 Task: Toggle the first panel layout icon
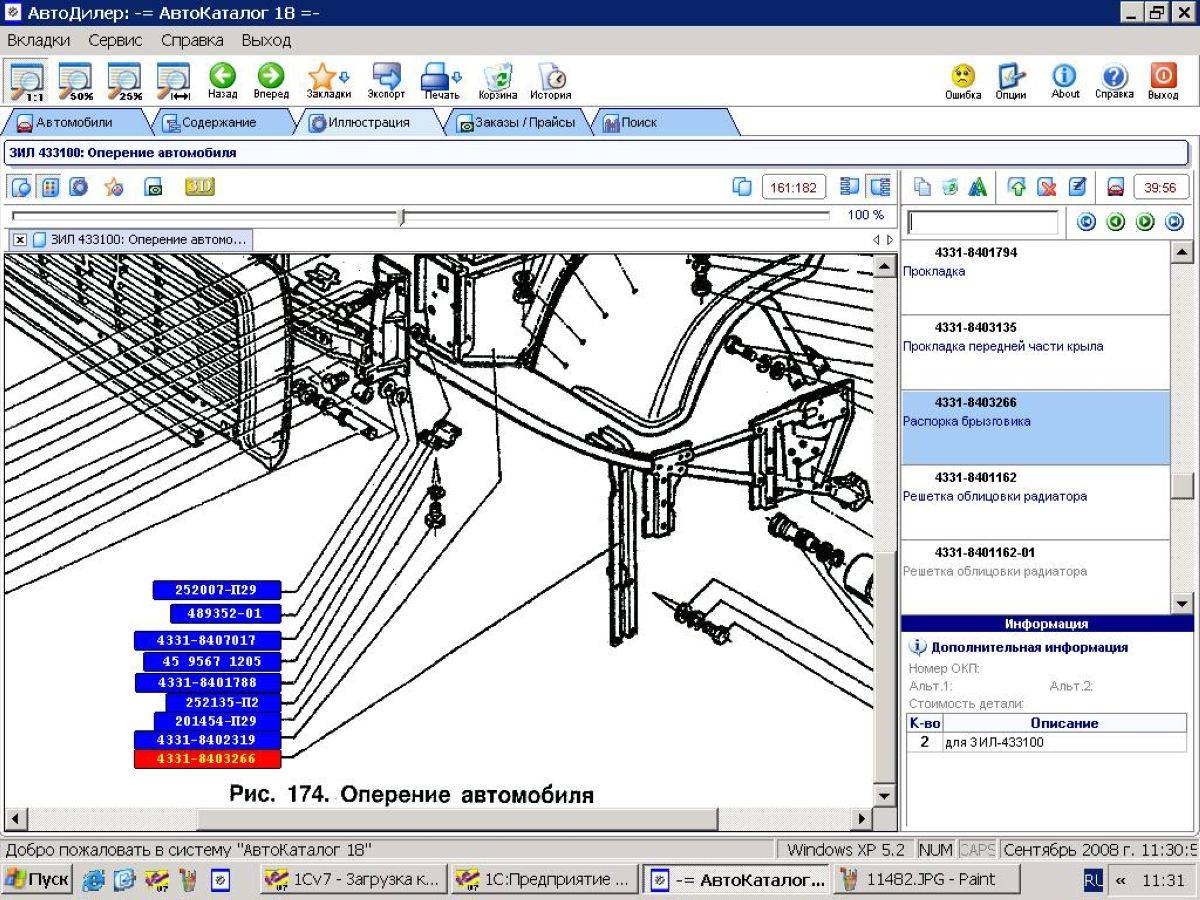(x=850, y=187)
